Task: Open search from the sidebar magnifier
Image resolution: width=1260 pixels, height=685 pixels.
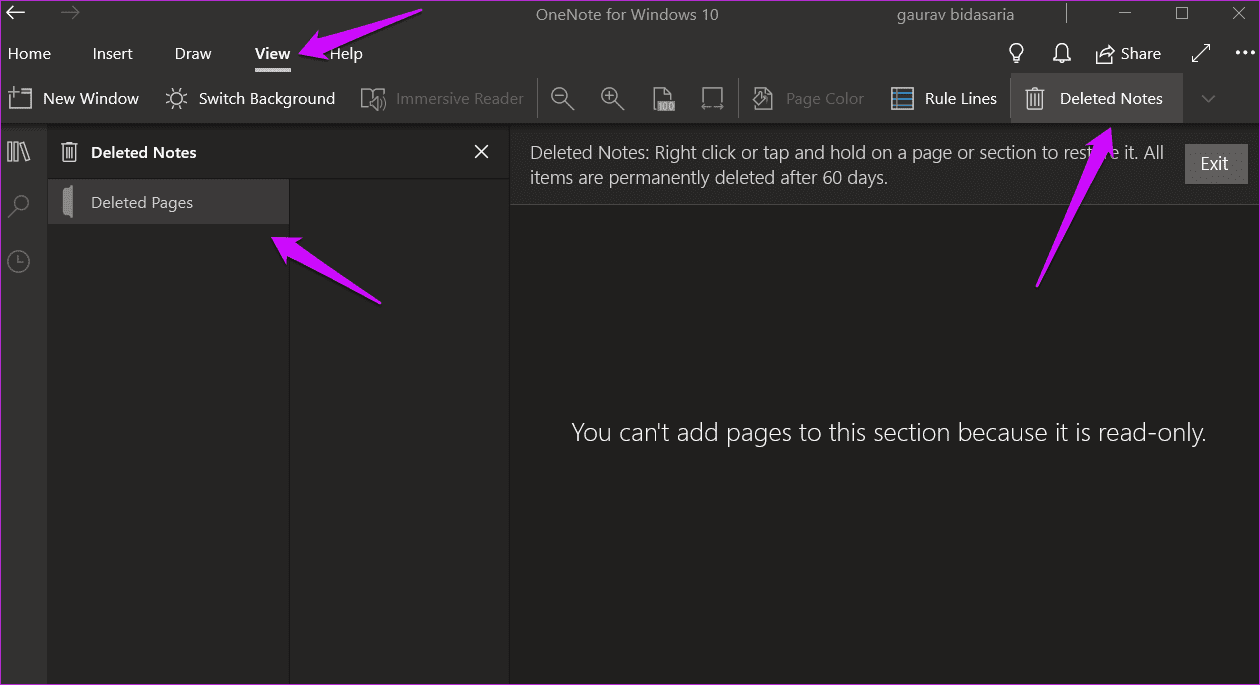Action: [x=19, y=206]
